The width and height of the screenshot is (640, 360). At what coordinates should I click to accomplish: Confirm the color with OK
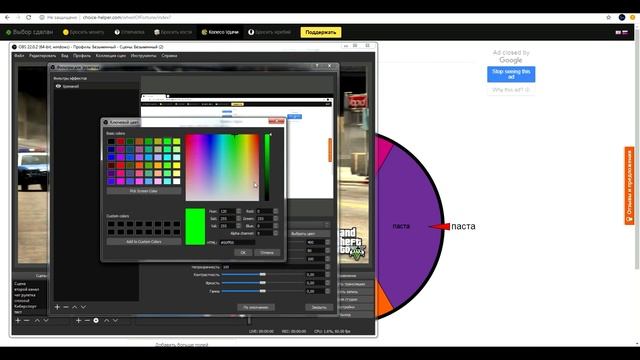click(243, 253)
